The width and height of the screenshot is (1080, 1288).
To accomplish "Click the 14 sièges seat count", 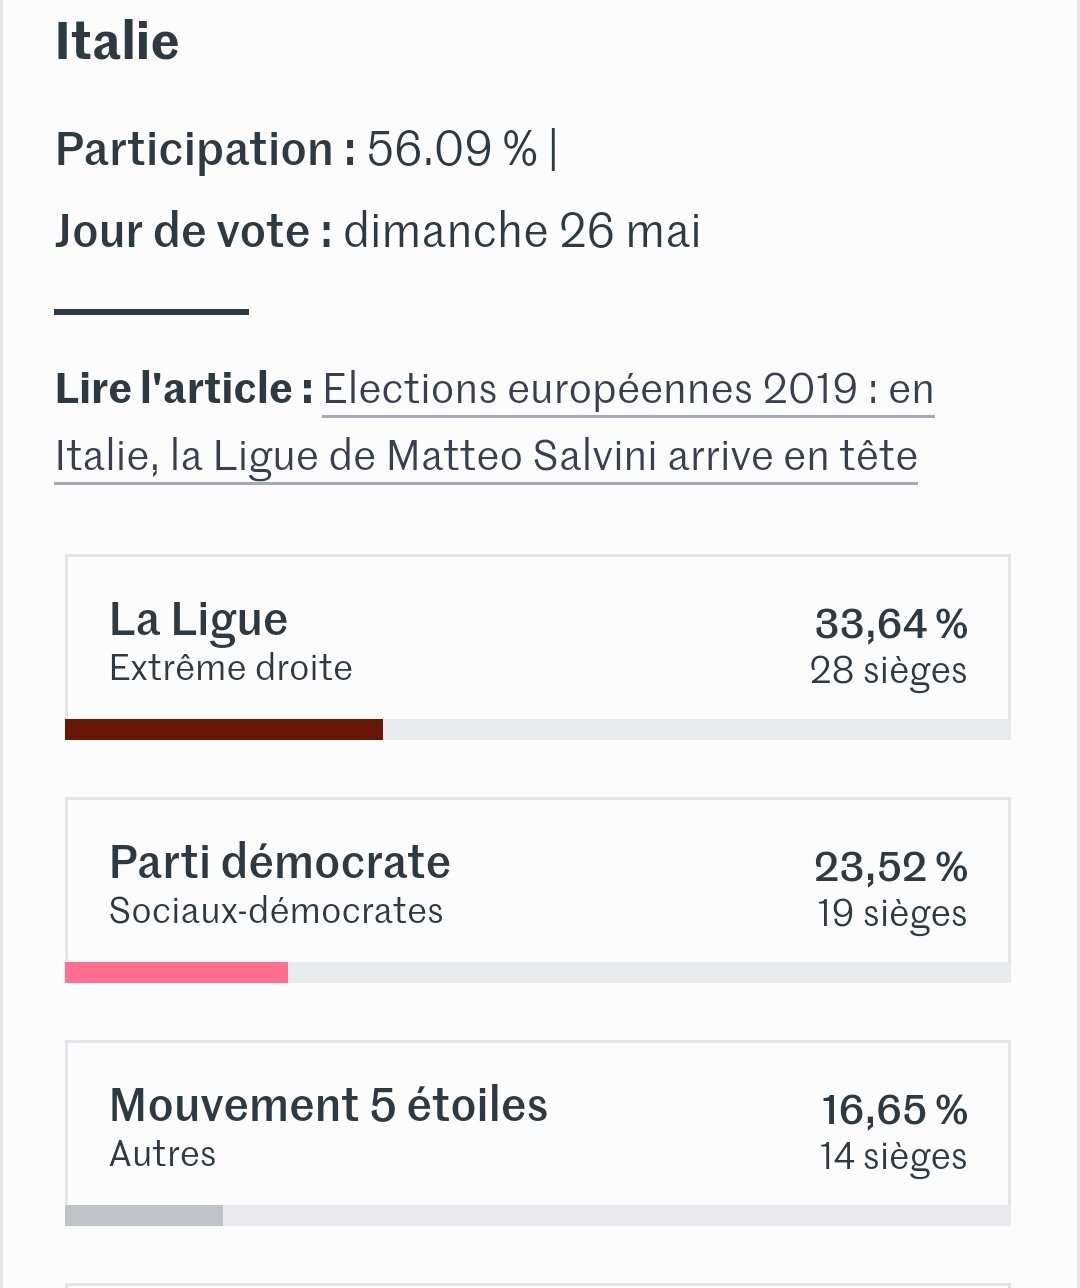I will [893, 1156].
